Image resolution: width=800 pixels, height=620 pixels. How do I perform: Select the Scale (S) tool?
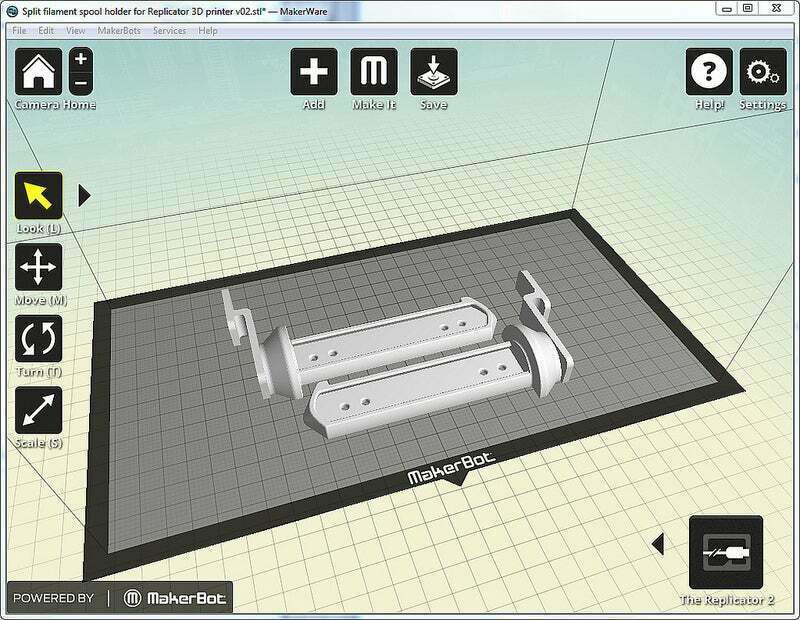(39, 410)
